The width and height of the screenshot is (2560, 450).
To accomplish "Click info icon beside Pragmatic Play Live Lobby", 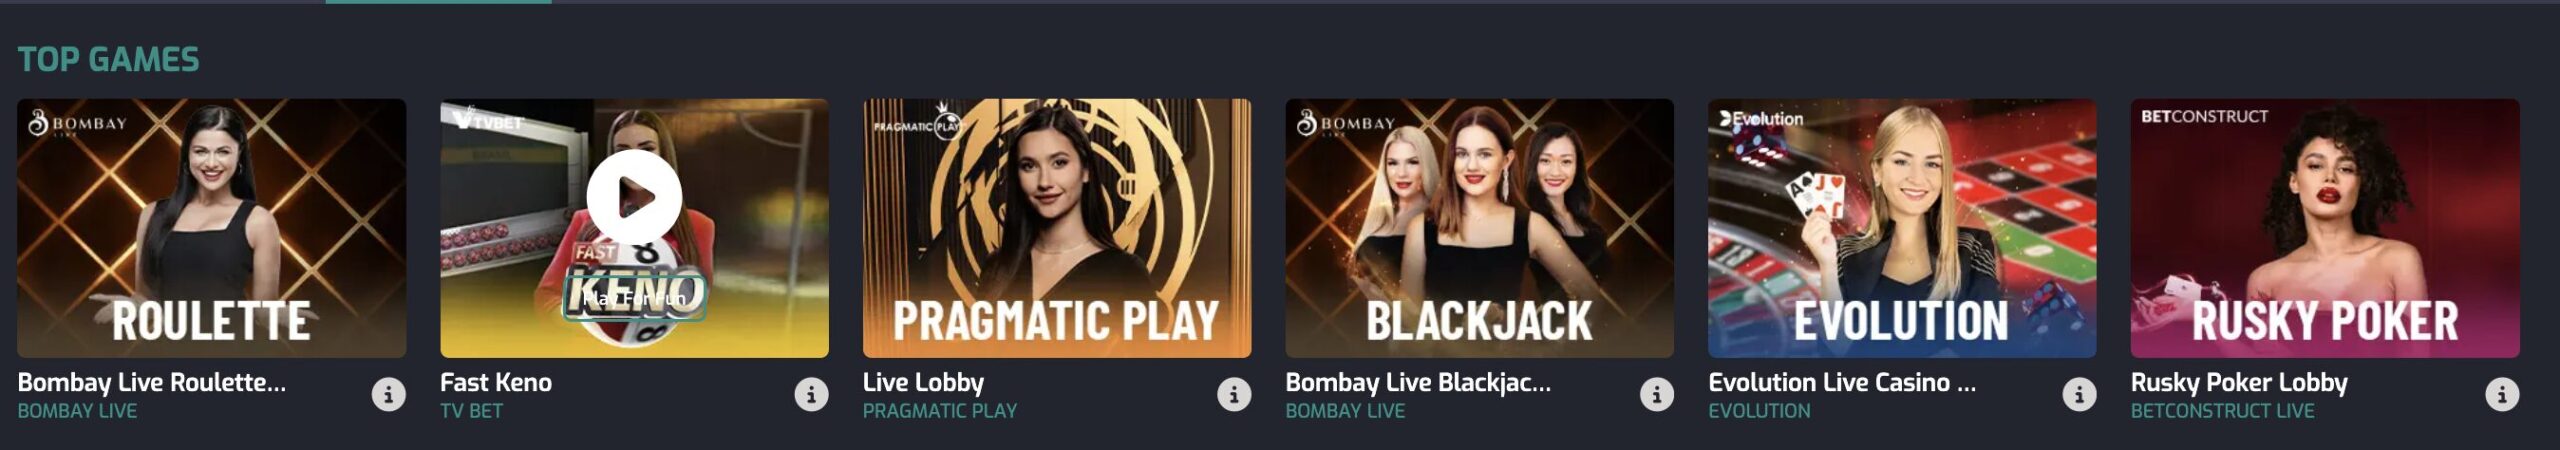I will click(1234, 395).
